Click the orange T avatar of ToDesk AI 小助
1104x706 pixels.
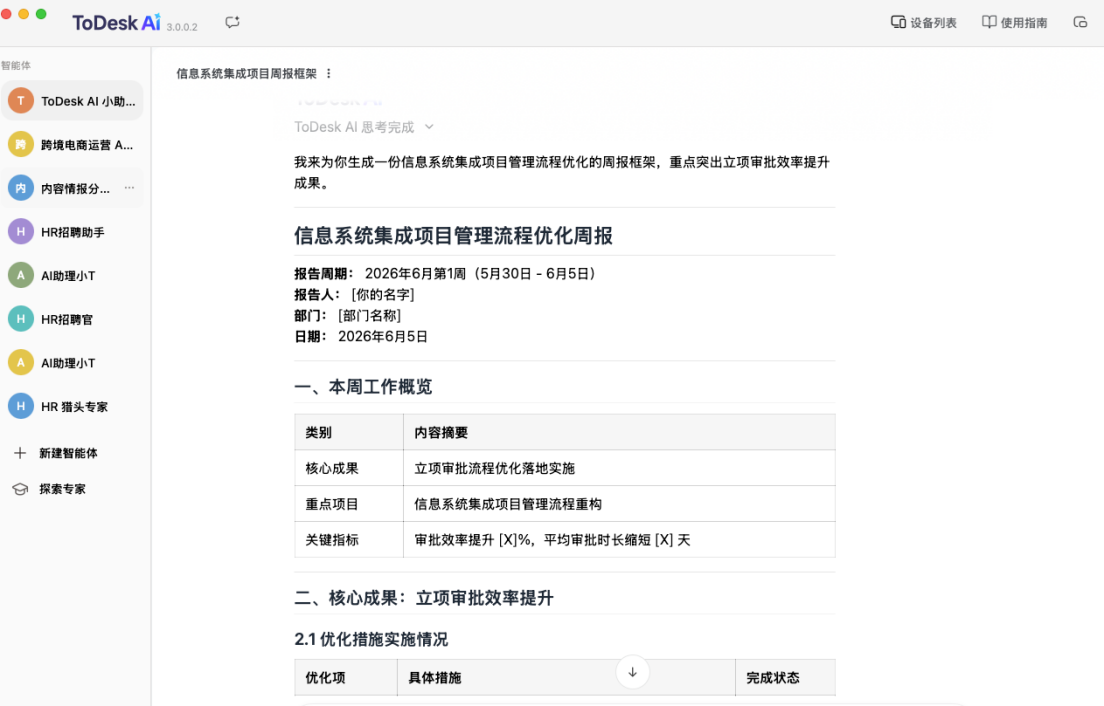click(21, 101)
